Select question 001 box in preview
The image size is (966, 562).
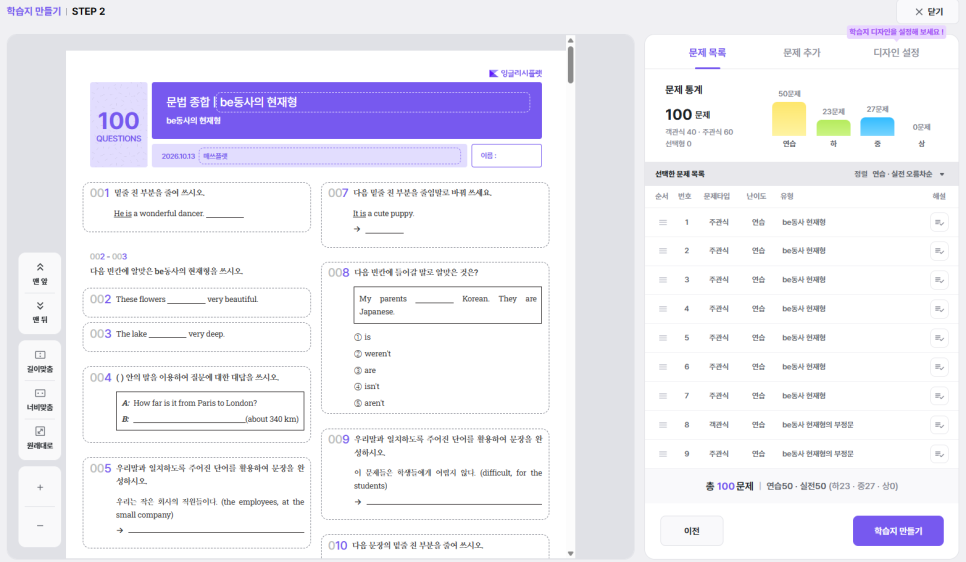tap(197, 207)
